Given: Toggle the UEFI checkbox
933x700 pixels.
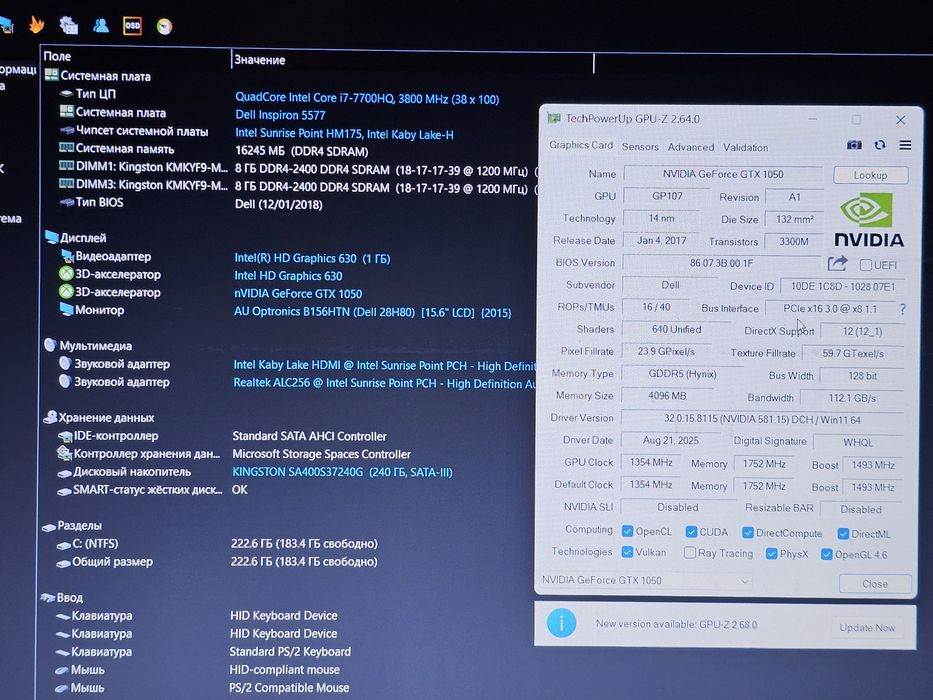Looking at the screenshot, I should (866, 265).
